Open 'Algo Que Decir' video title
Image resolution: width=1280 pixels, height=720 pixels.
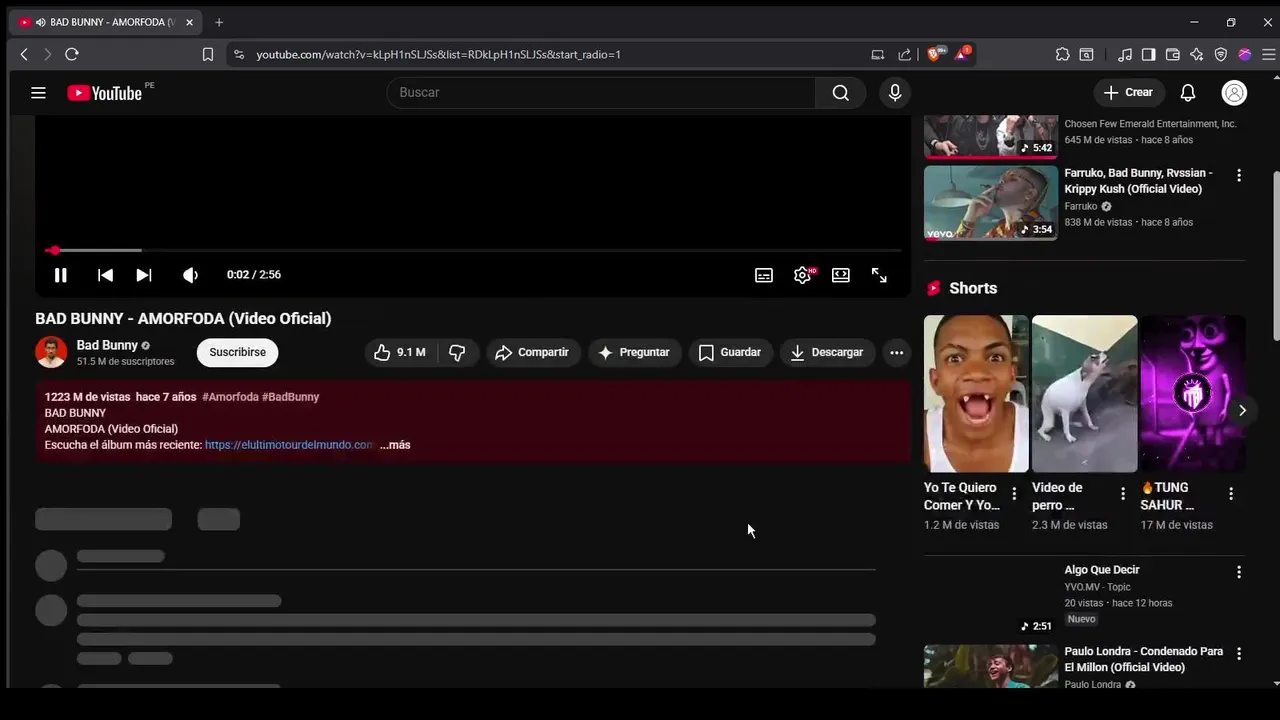click(1102, 570)
